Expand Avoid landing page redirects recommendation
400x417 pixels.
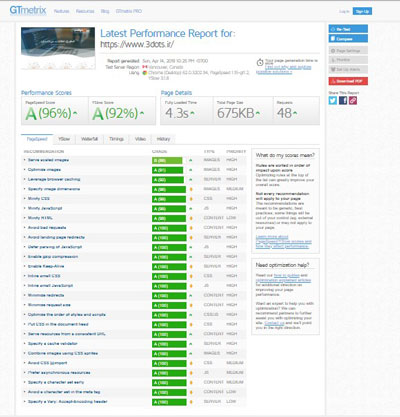[x=56, y=237]
